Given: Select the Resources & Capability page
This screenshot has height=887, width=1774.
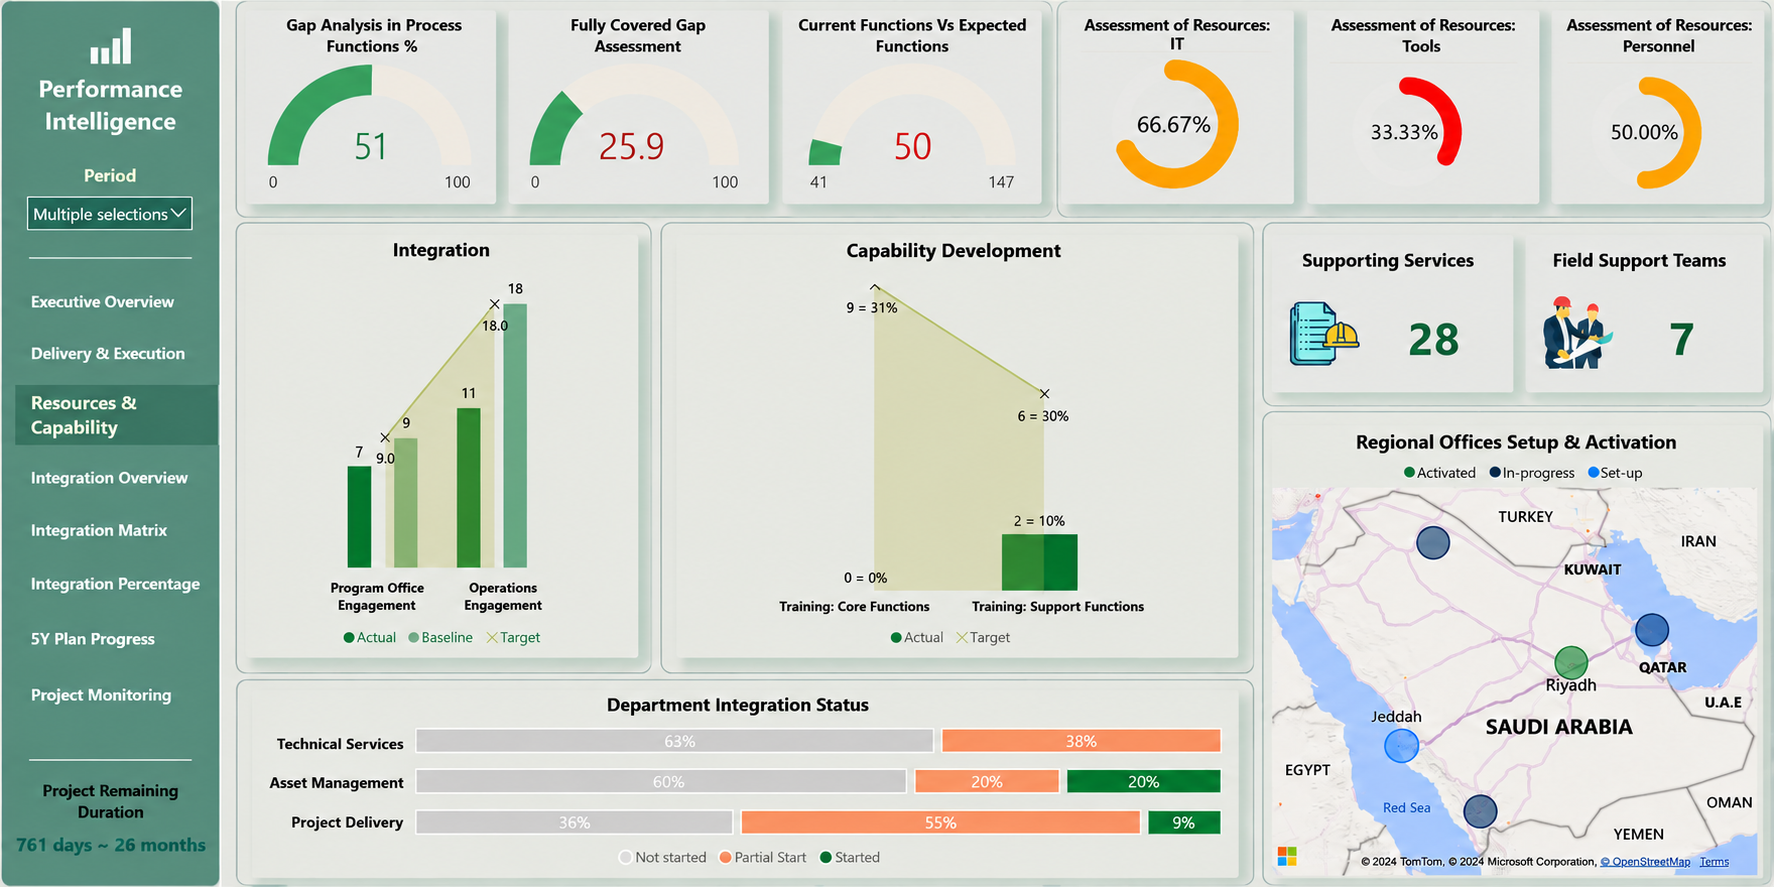Looking at the screenshot, I should (117, 415).
